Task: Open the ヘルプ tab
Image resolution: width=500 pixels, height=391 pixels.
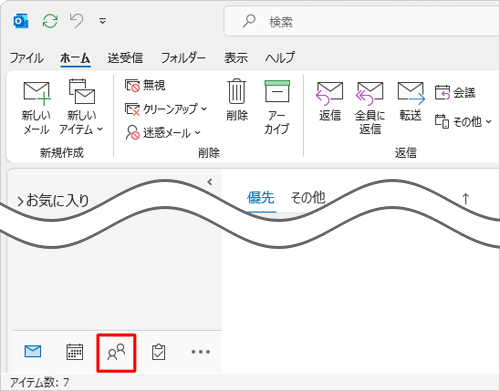Action: tap(280, 58)
